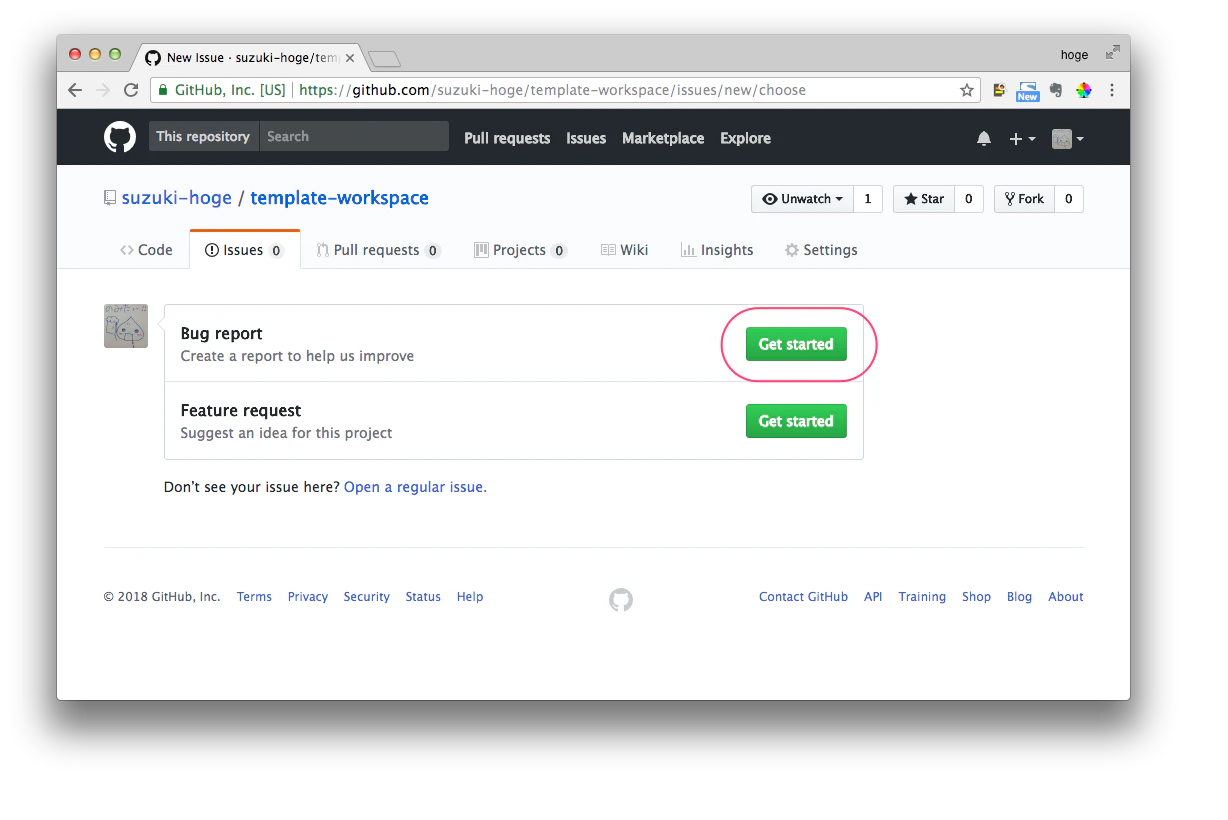Close the New Issue browser tab
This screenshot has height=820, width=1228.
pyautogui.click(x=349, y=58)
